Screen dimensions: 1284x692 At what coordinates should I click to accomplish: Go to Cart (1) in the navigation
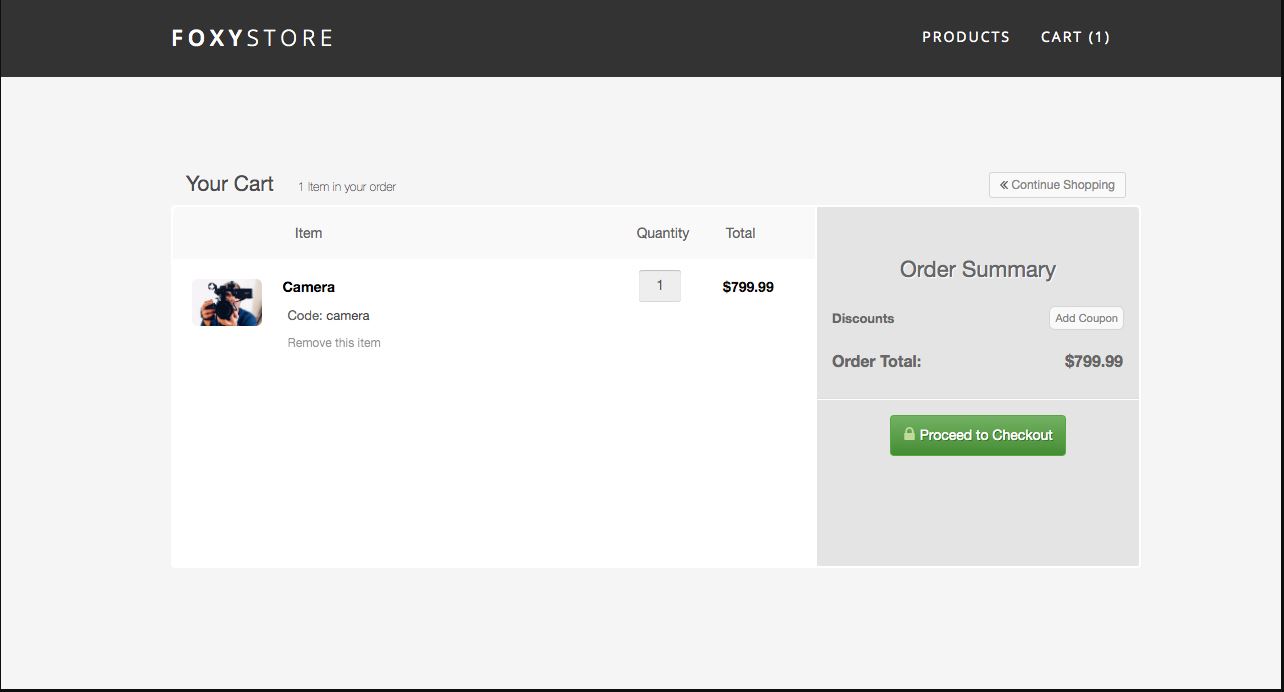point(1075,37)
